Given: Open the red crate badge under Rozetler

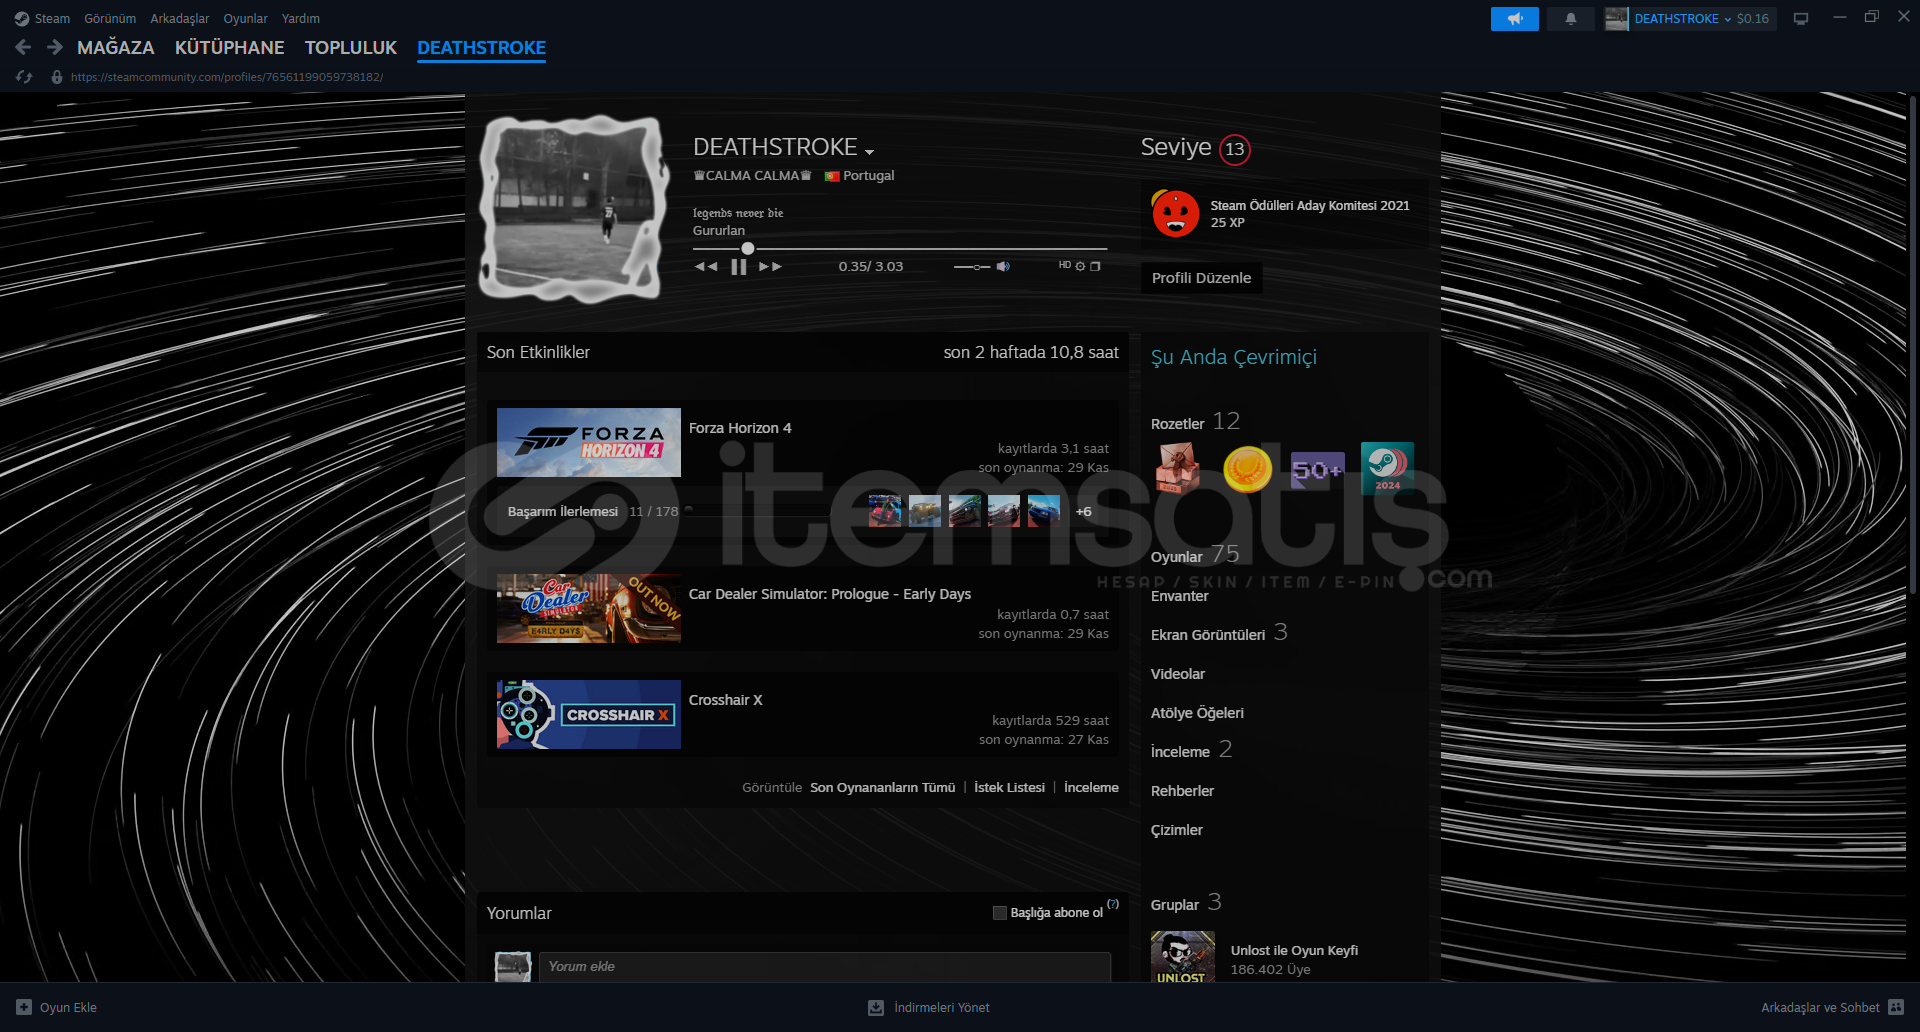Looking at the screenshot, I should click(1178, 468).
